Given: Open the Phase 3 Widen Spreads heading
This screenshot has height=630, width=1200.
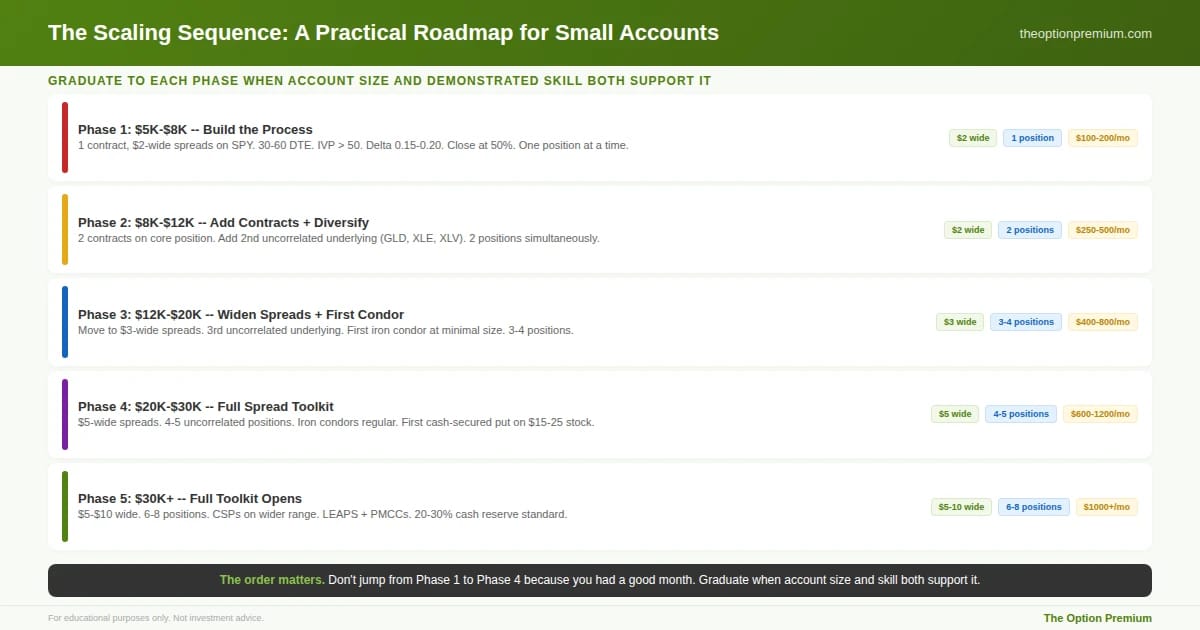Looking at the screenshot, I should tap(241, 314).
